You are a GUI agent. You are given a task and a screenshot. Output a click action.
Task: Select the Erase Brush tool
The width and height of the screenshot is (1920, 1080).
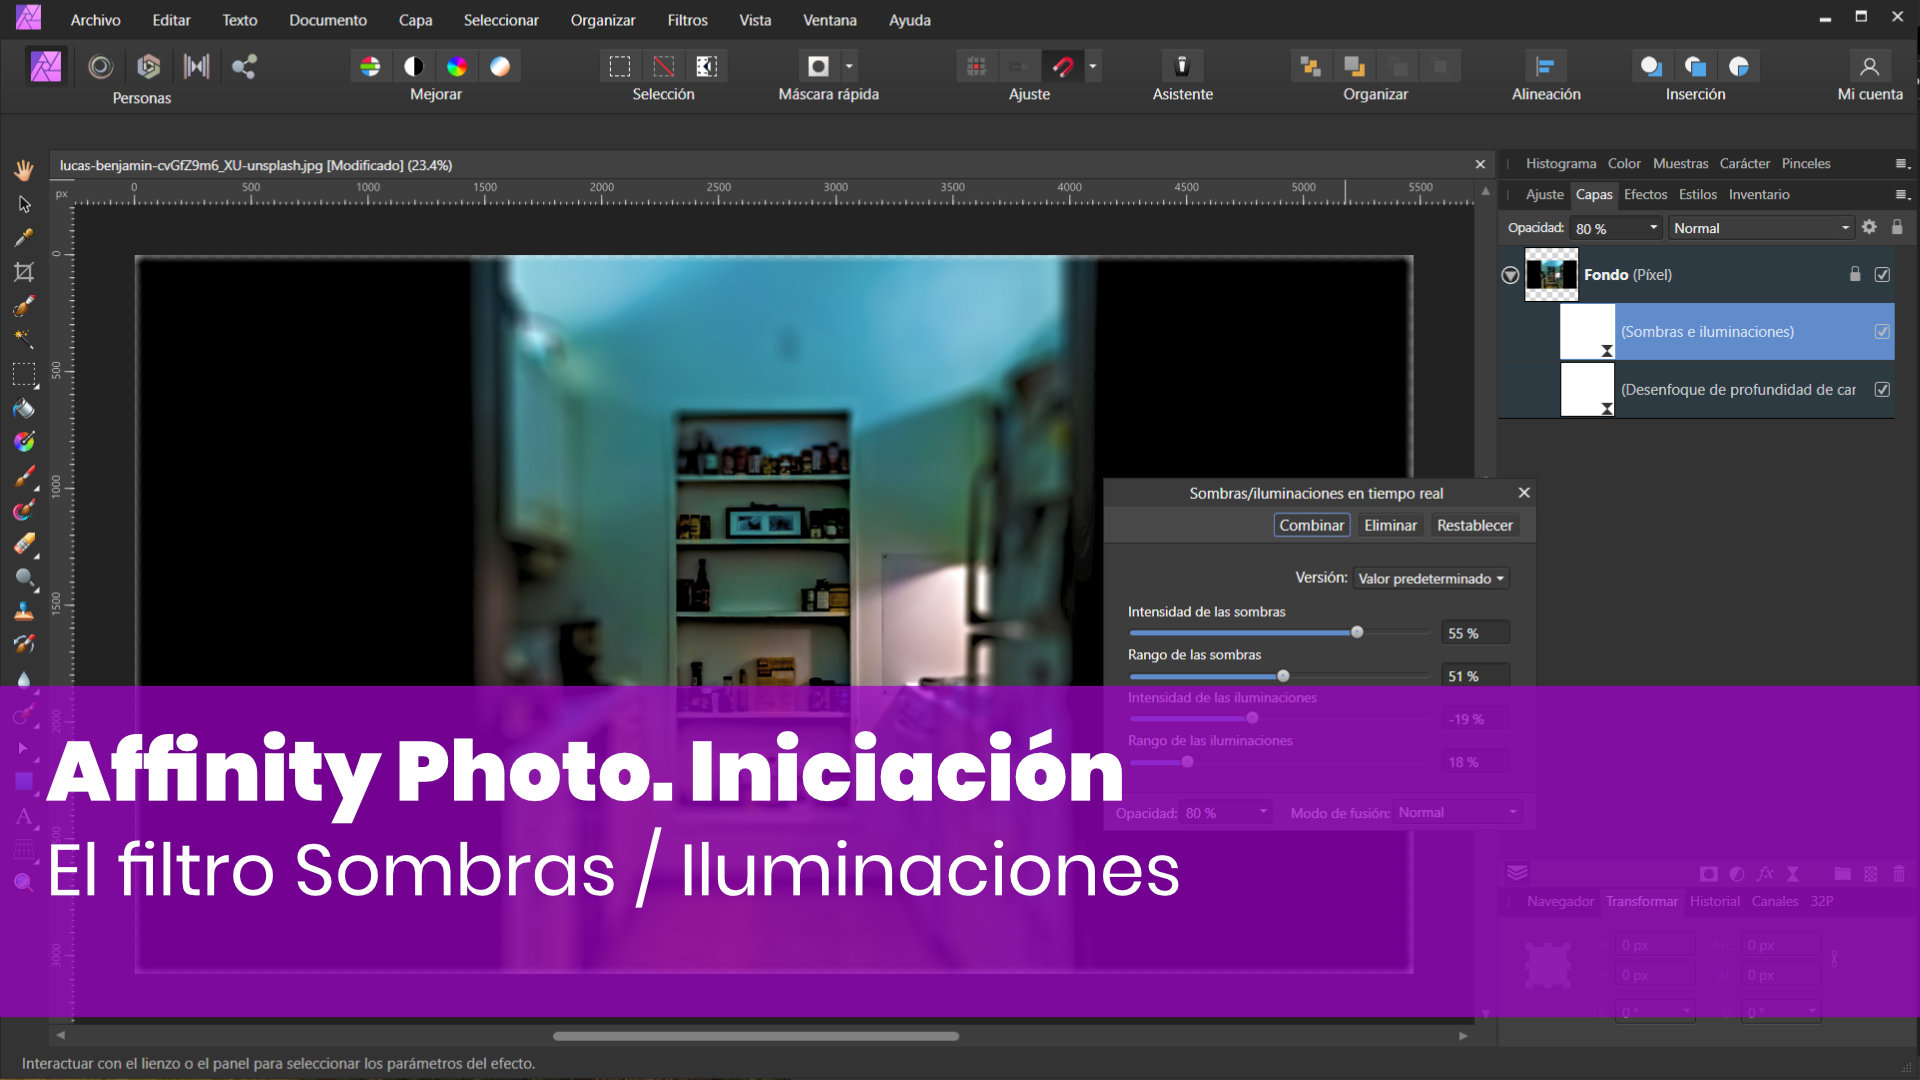(24, 544)
